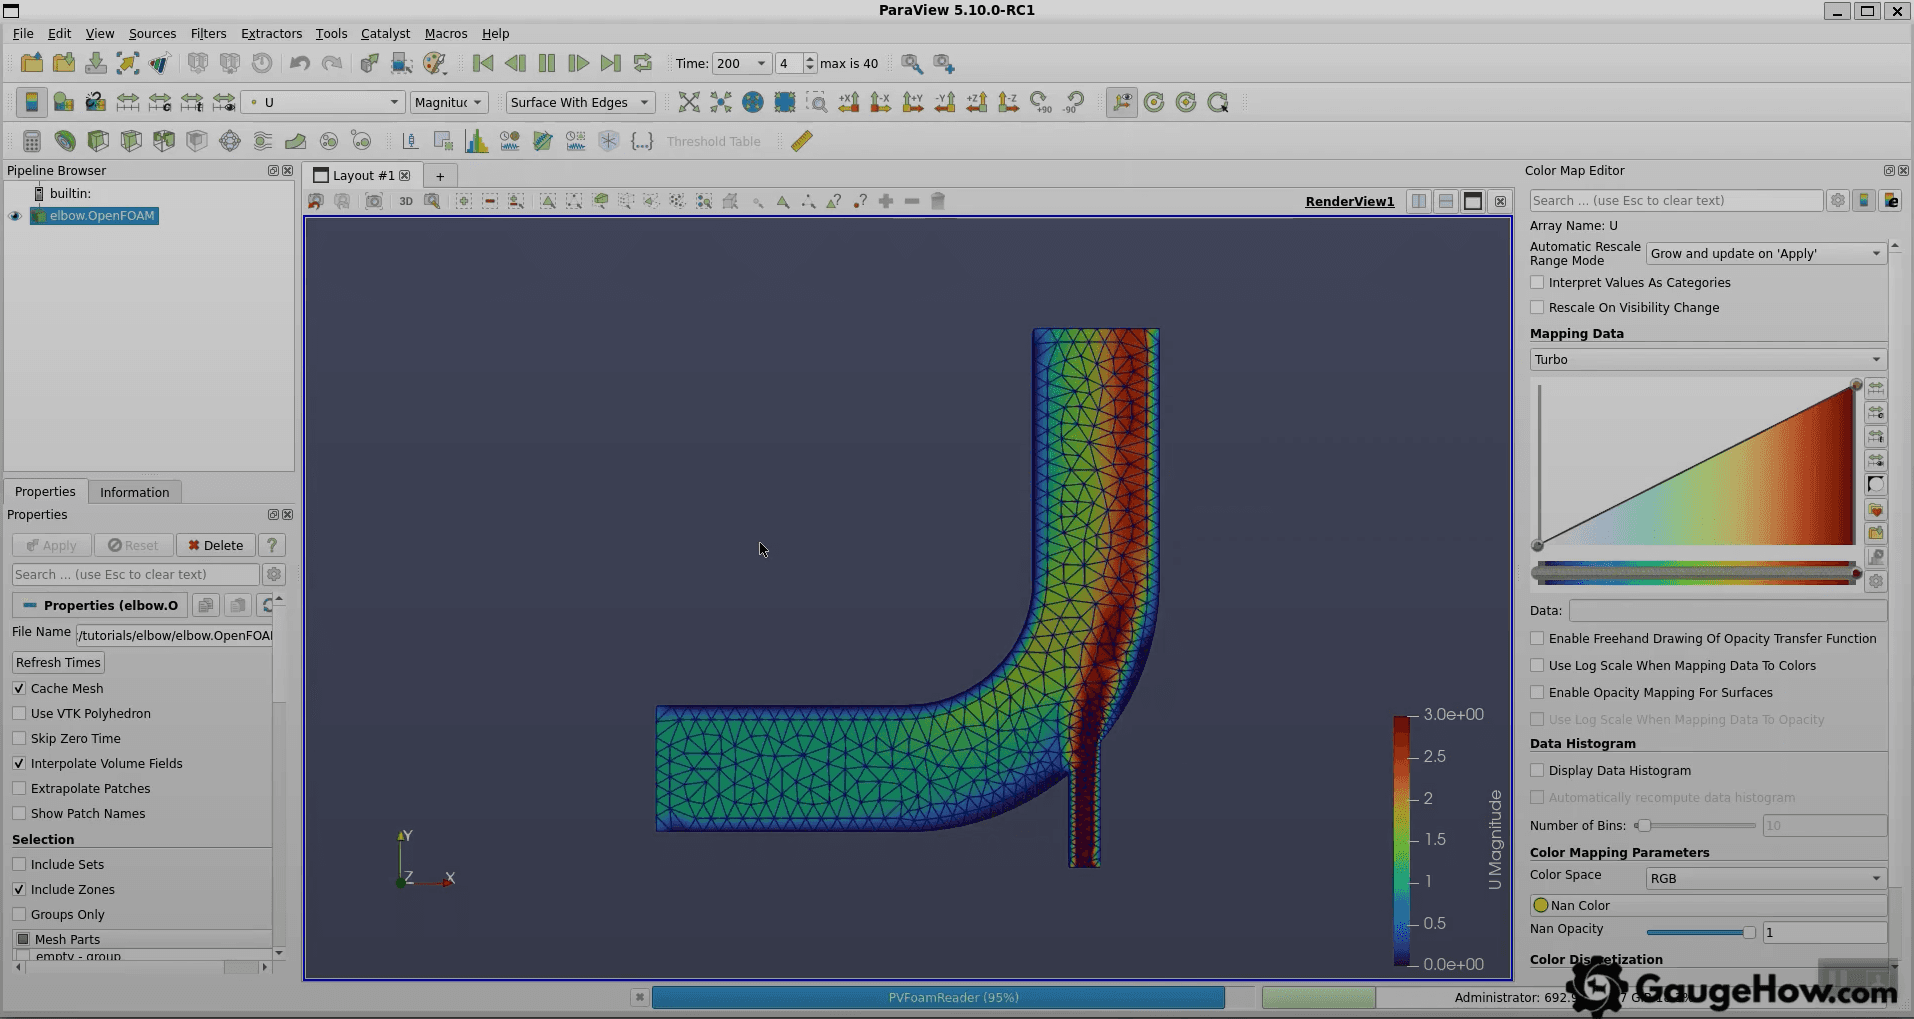The image size is (1914, 1019).
Task: Open the Filters menu
Action: (x=208, y=33)
